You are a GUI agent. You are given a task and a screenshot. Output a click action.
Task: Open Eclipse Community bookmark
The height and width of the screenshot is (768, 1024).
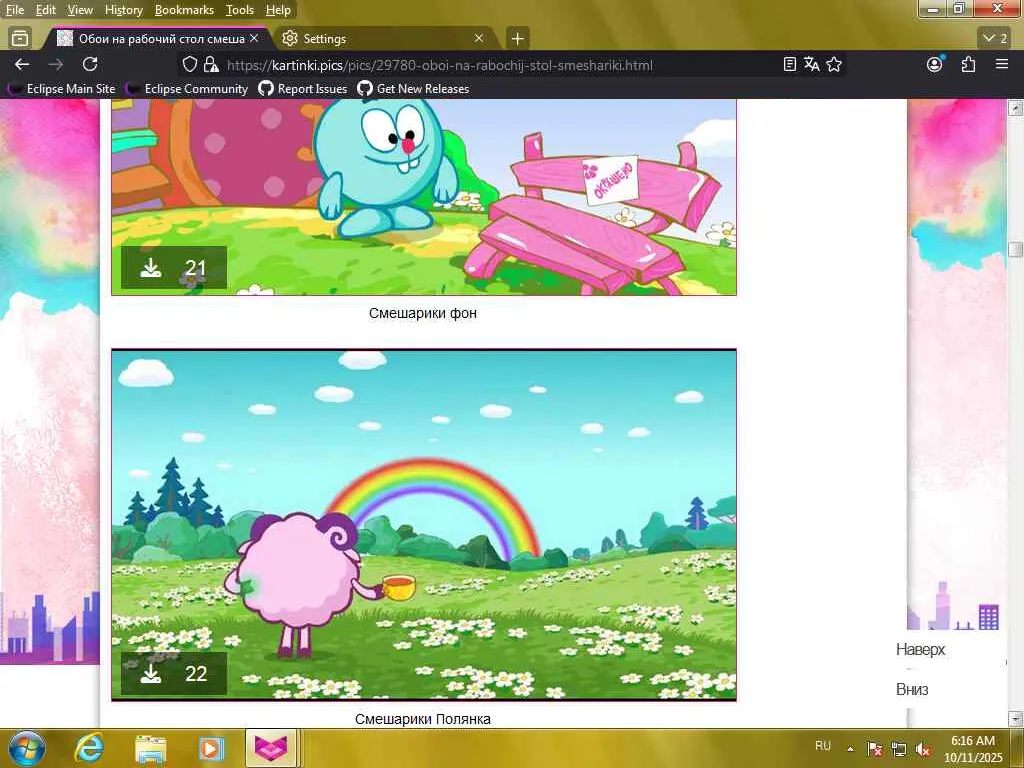[x=189, y=89]
